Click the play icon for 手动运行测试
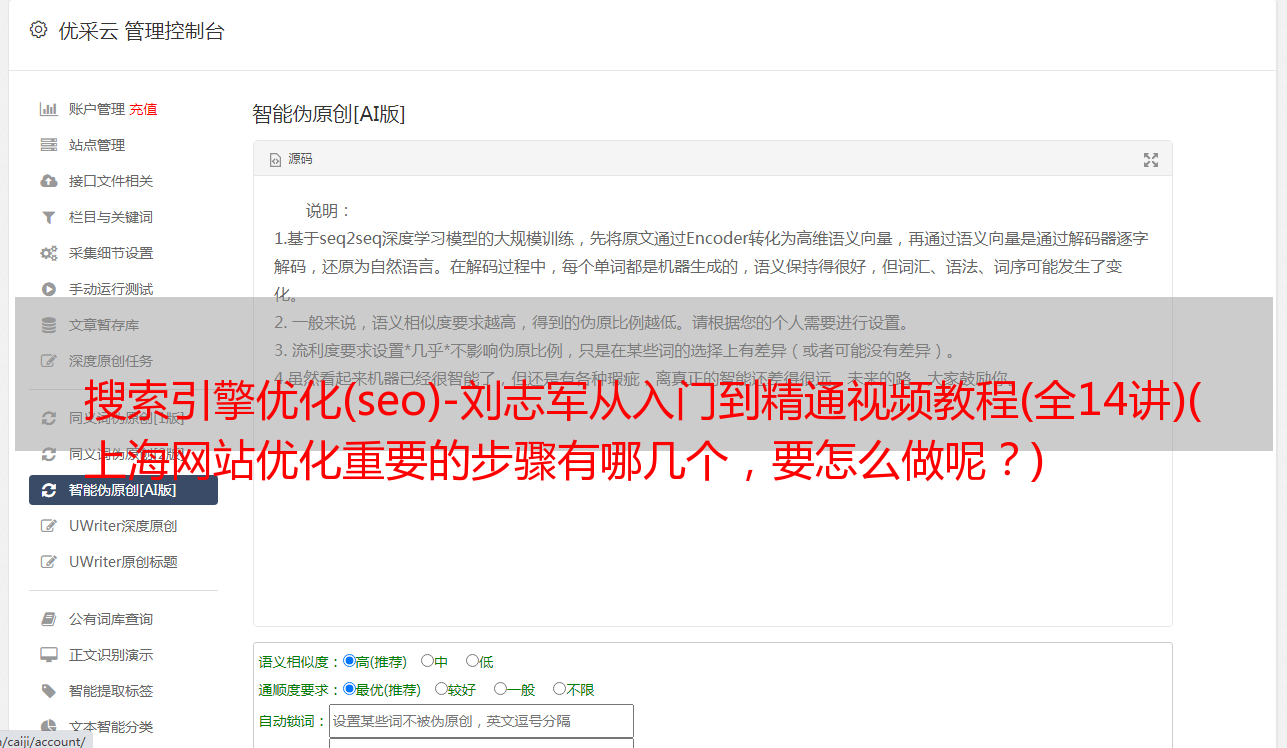 [x=48, y=289]
